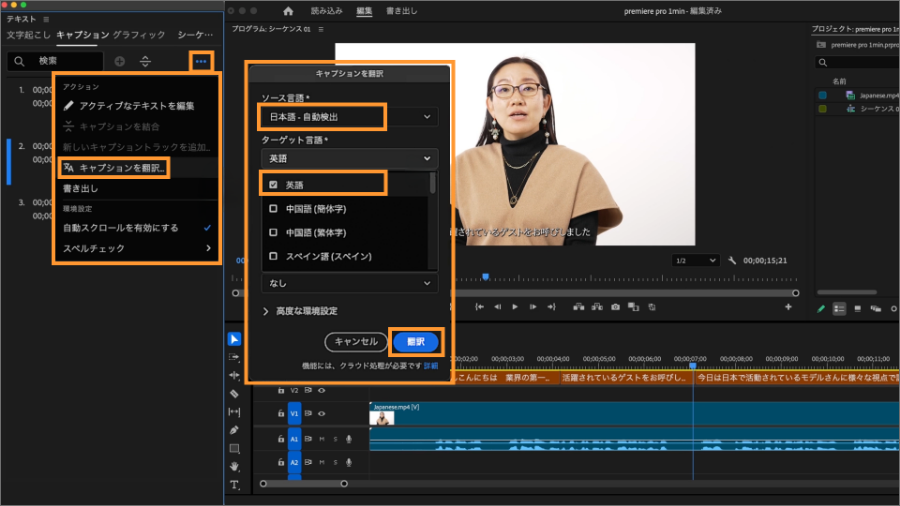Click the add new caption segment plus icon
This screenshot has width=900, height=506.
pyautogui.click(x=119, y=61)
